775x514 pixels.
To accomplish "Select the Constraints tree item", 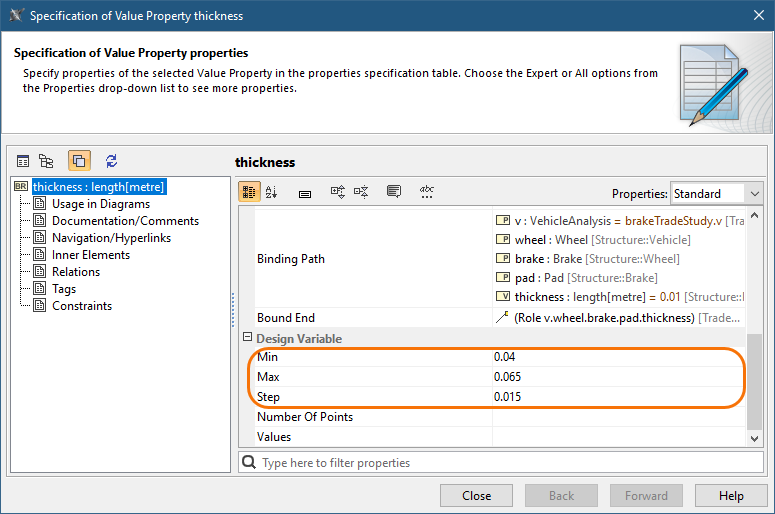I will 82,306.
